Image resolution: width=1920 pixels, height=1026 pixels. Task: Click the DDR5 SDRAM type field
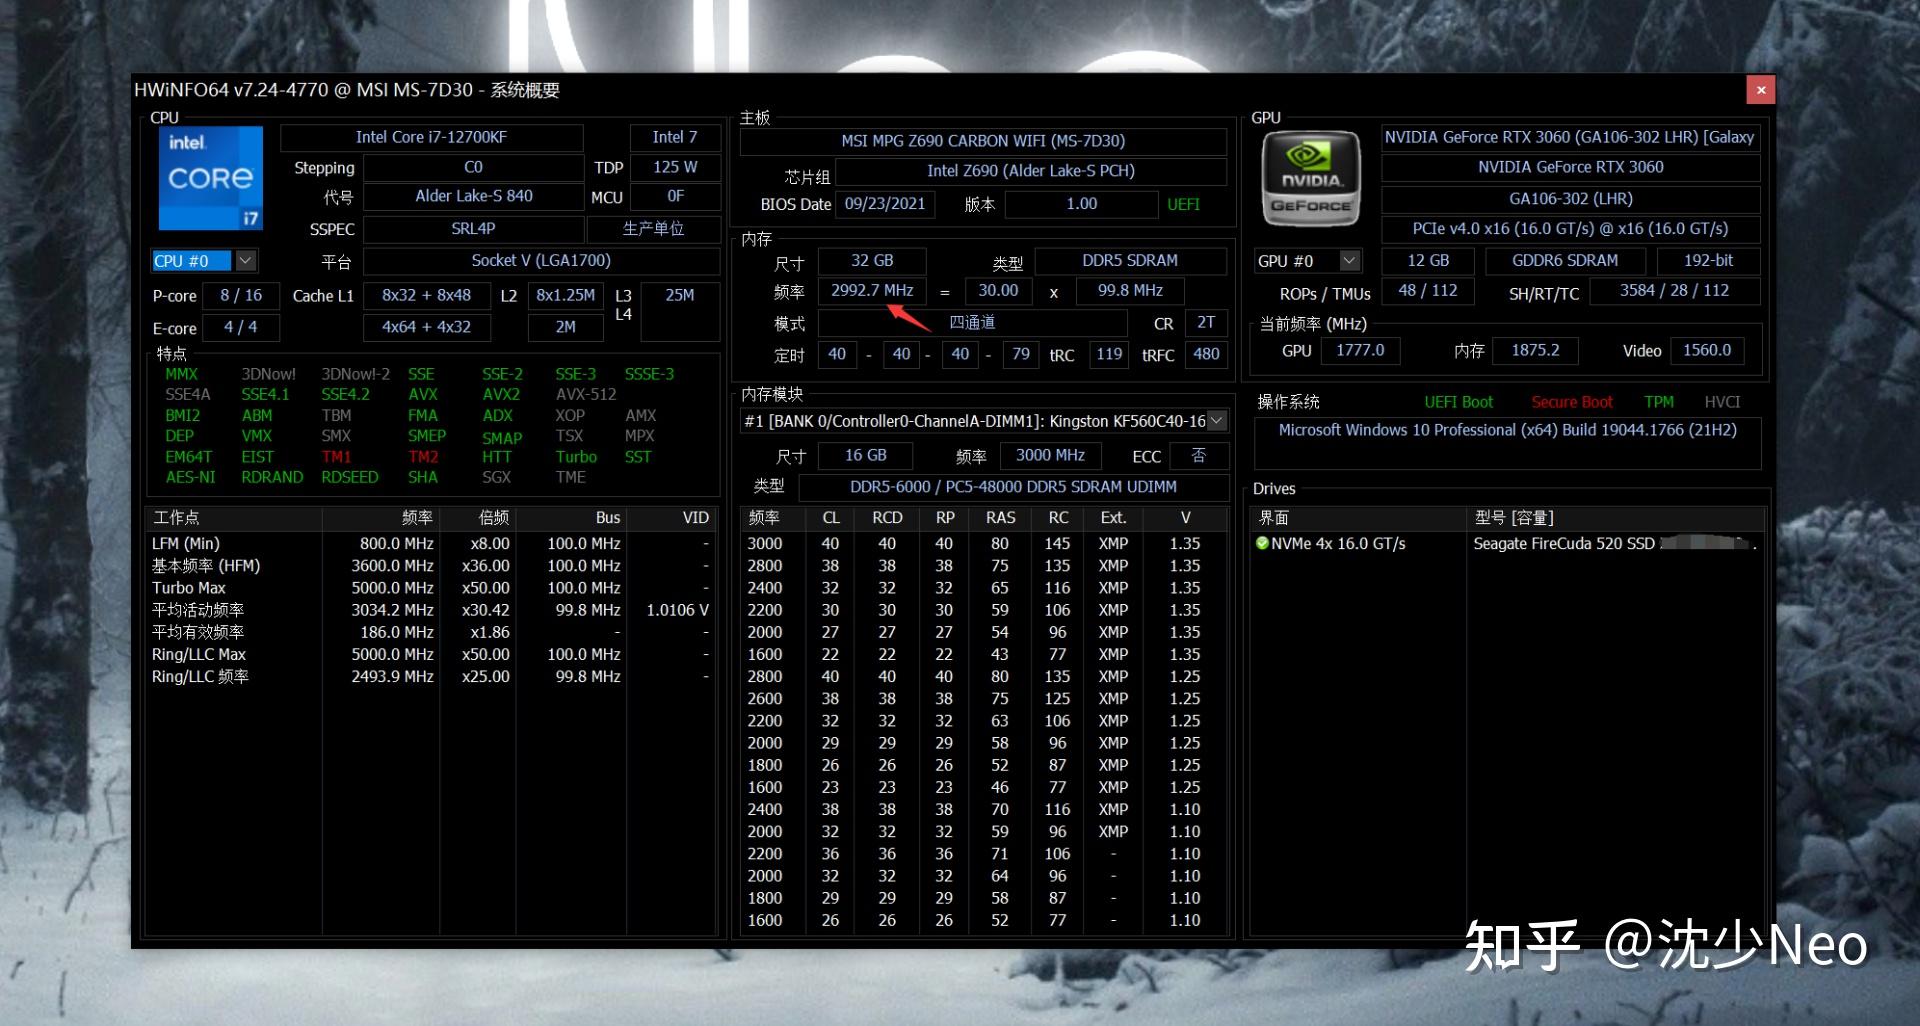tap(1130, 260)
